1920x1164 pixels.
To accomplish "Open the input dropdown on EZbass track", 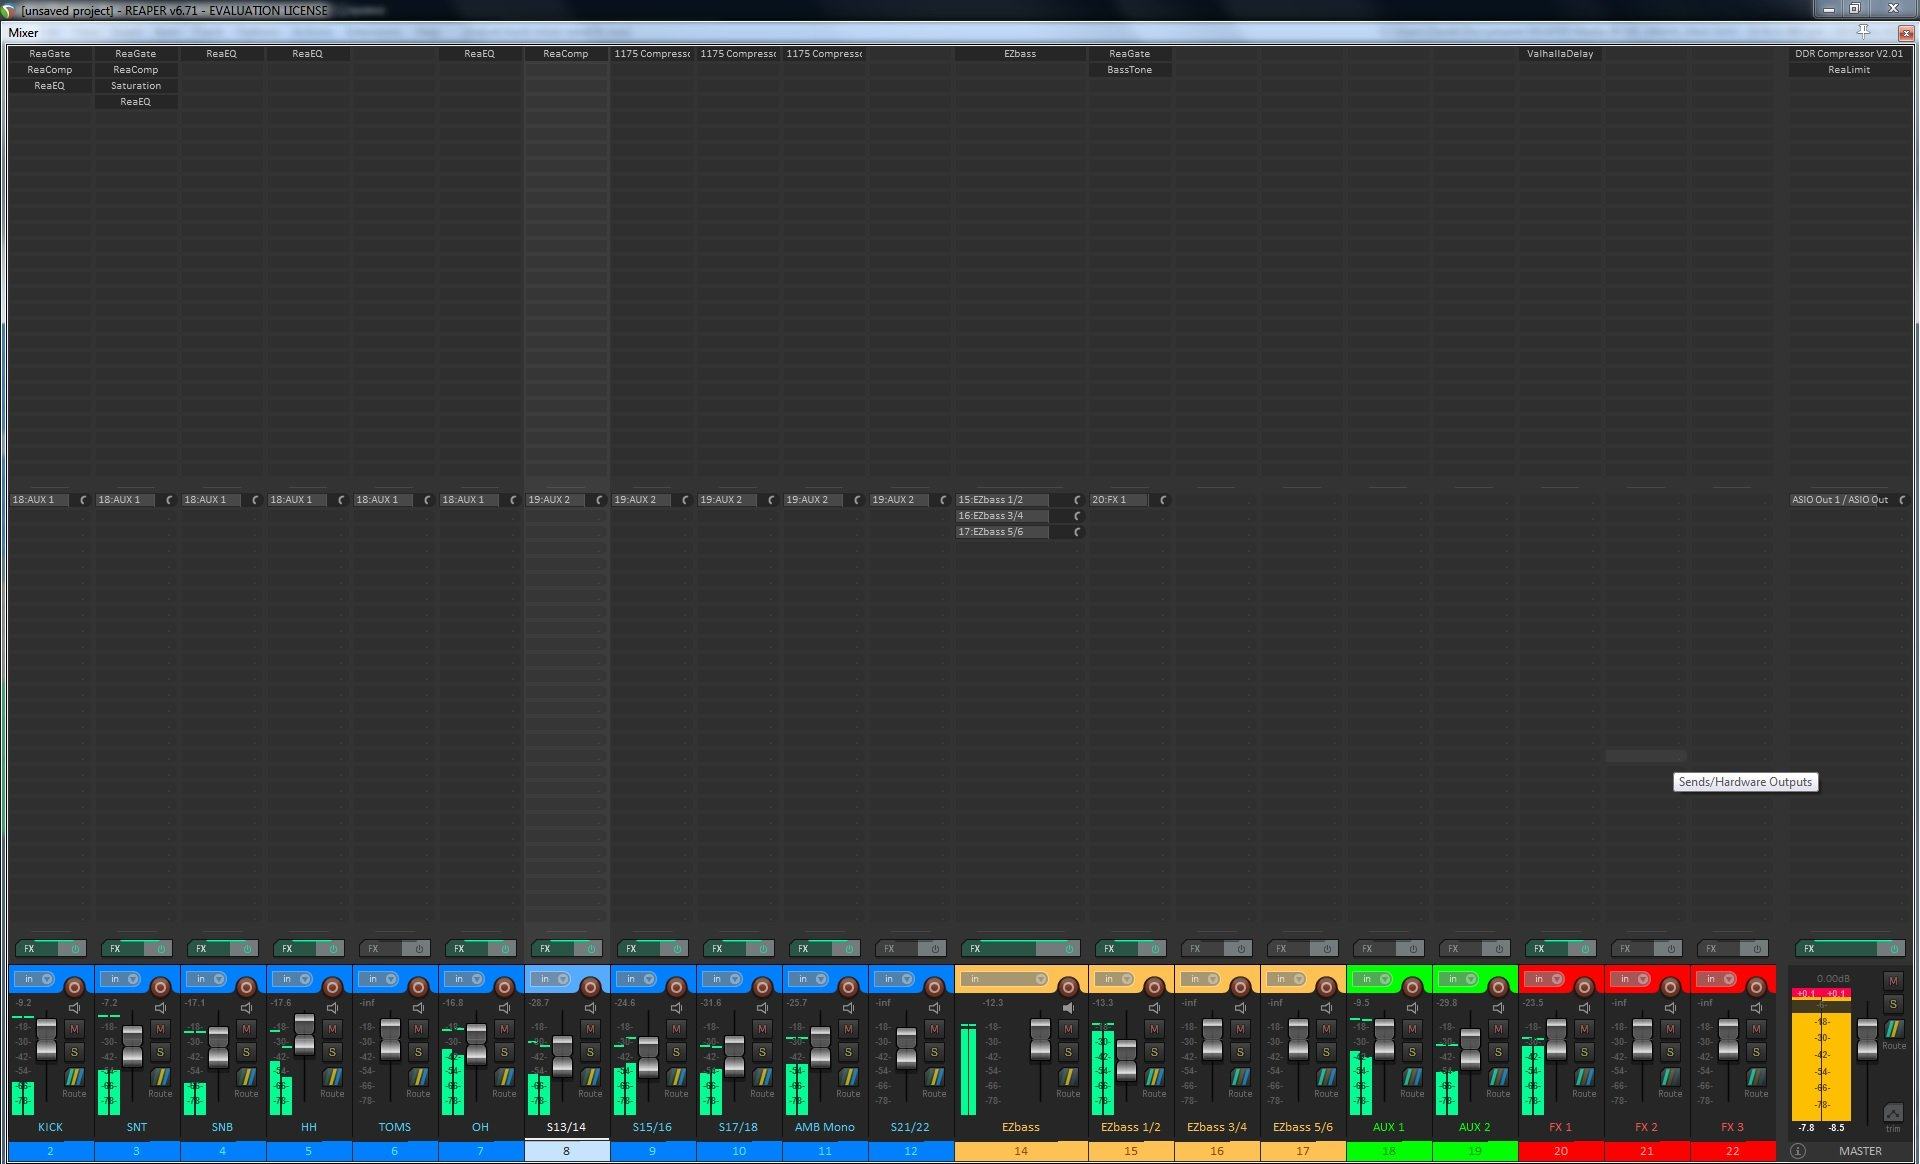I will (1040, 979).
